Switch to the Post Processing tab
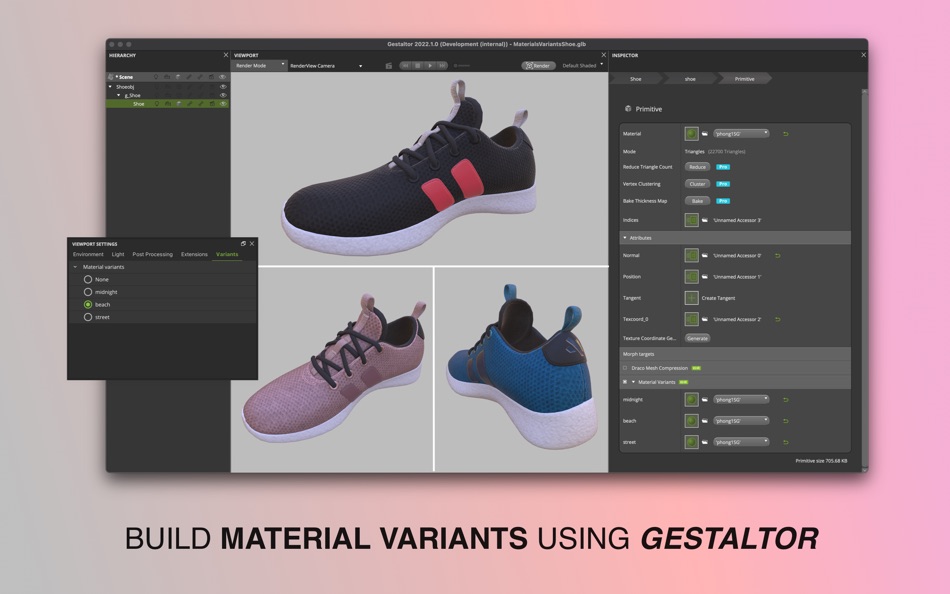This screenshot has height=594, width=950. coord(153,255)
